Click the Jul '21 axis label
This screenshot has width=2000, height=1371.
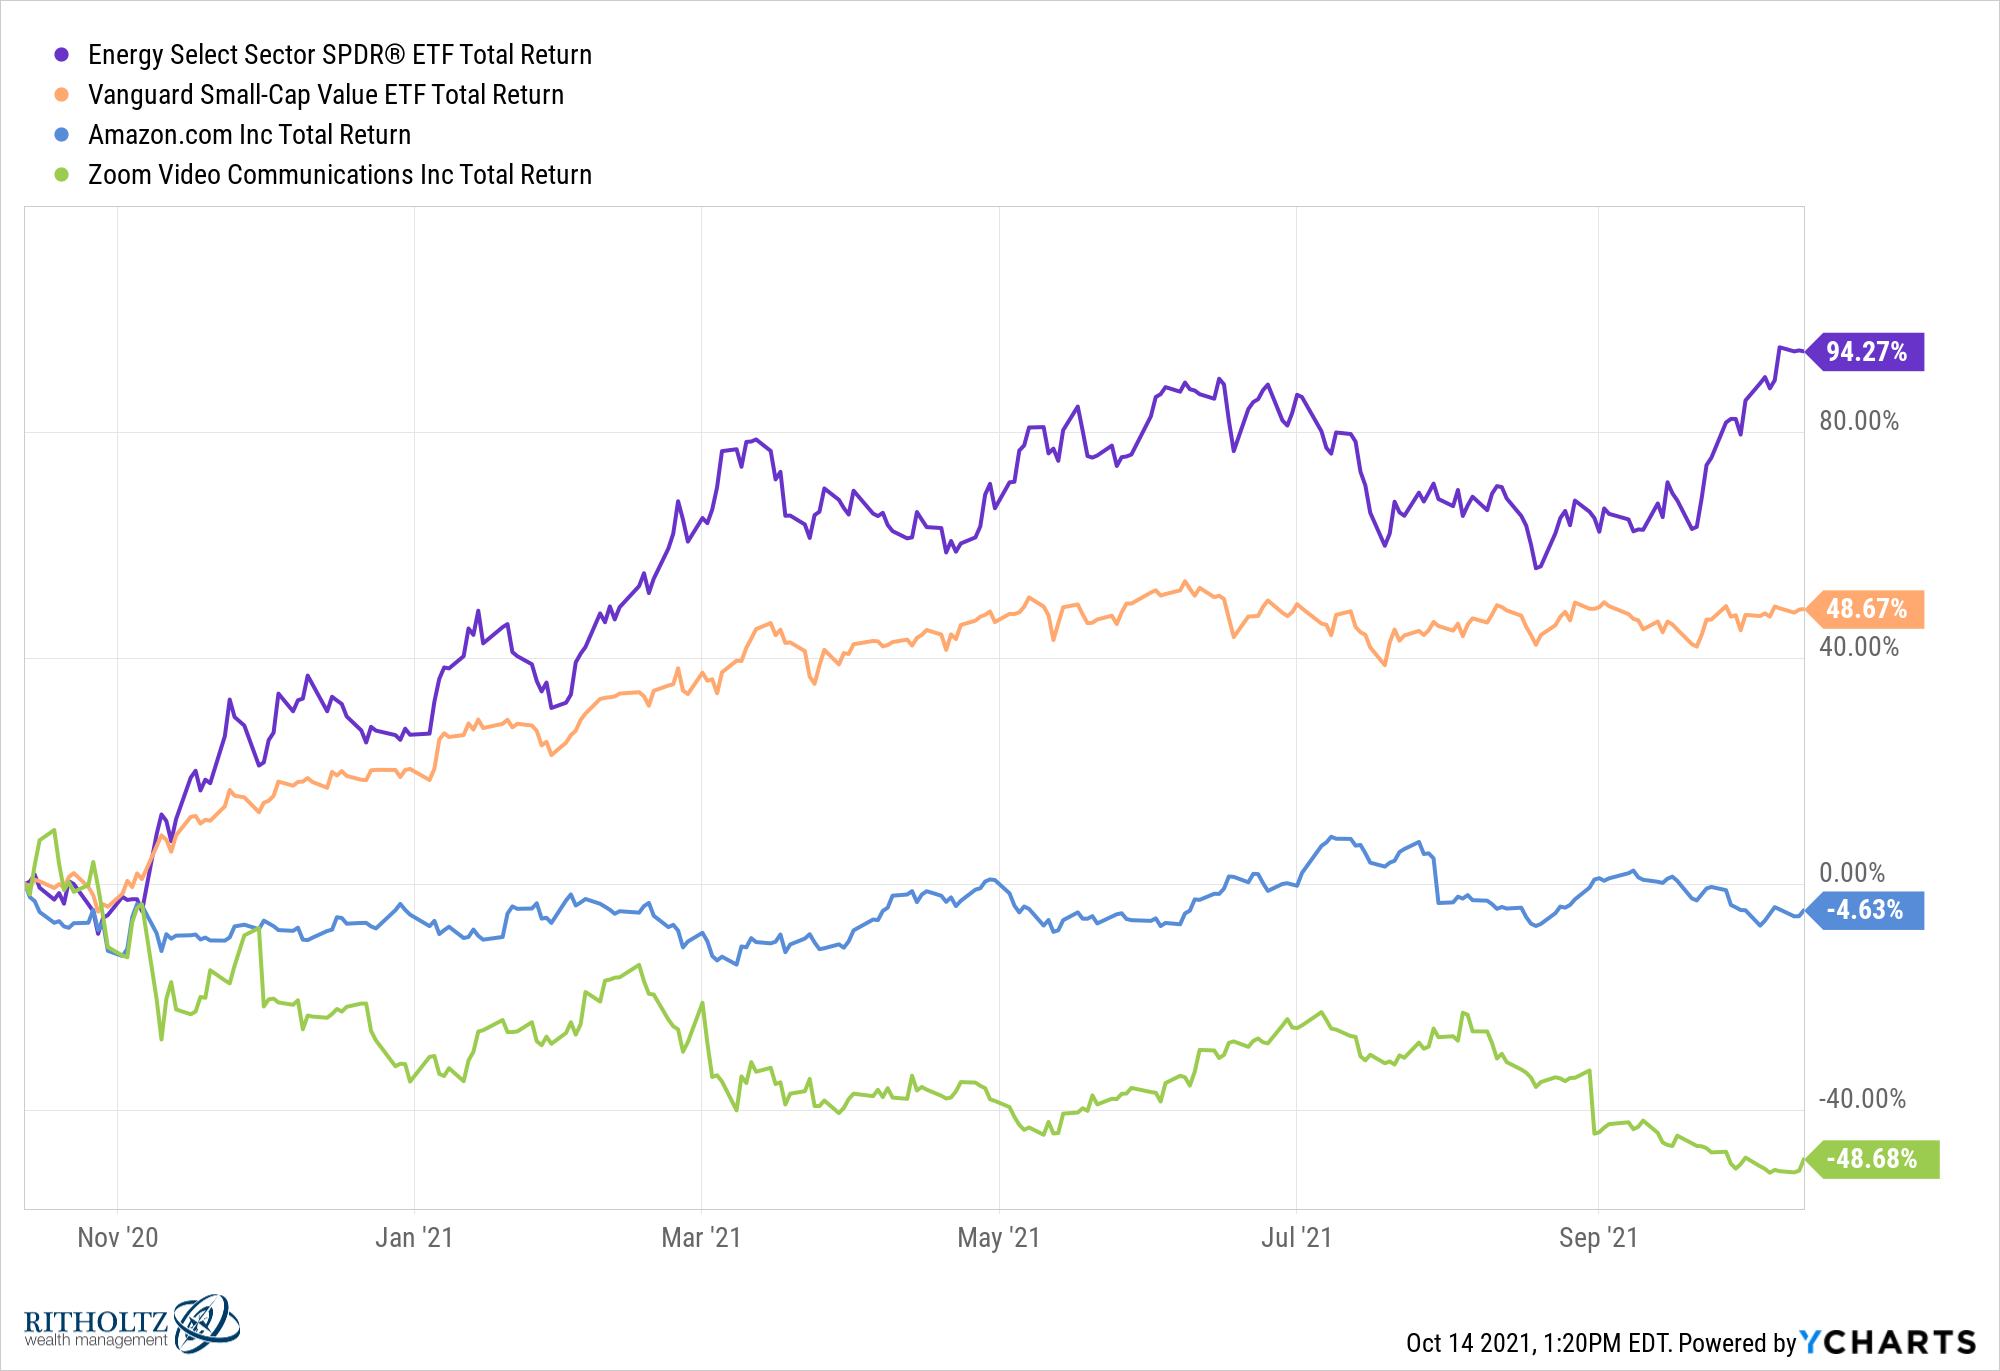click(1296, 1238)
